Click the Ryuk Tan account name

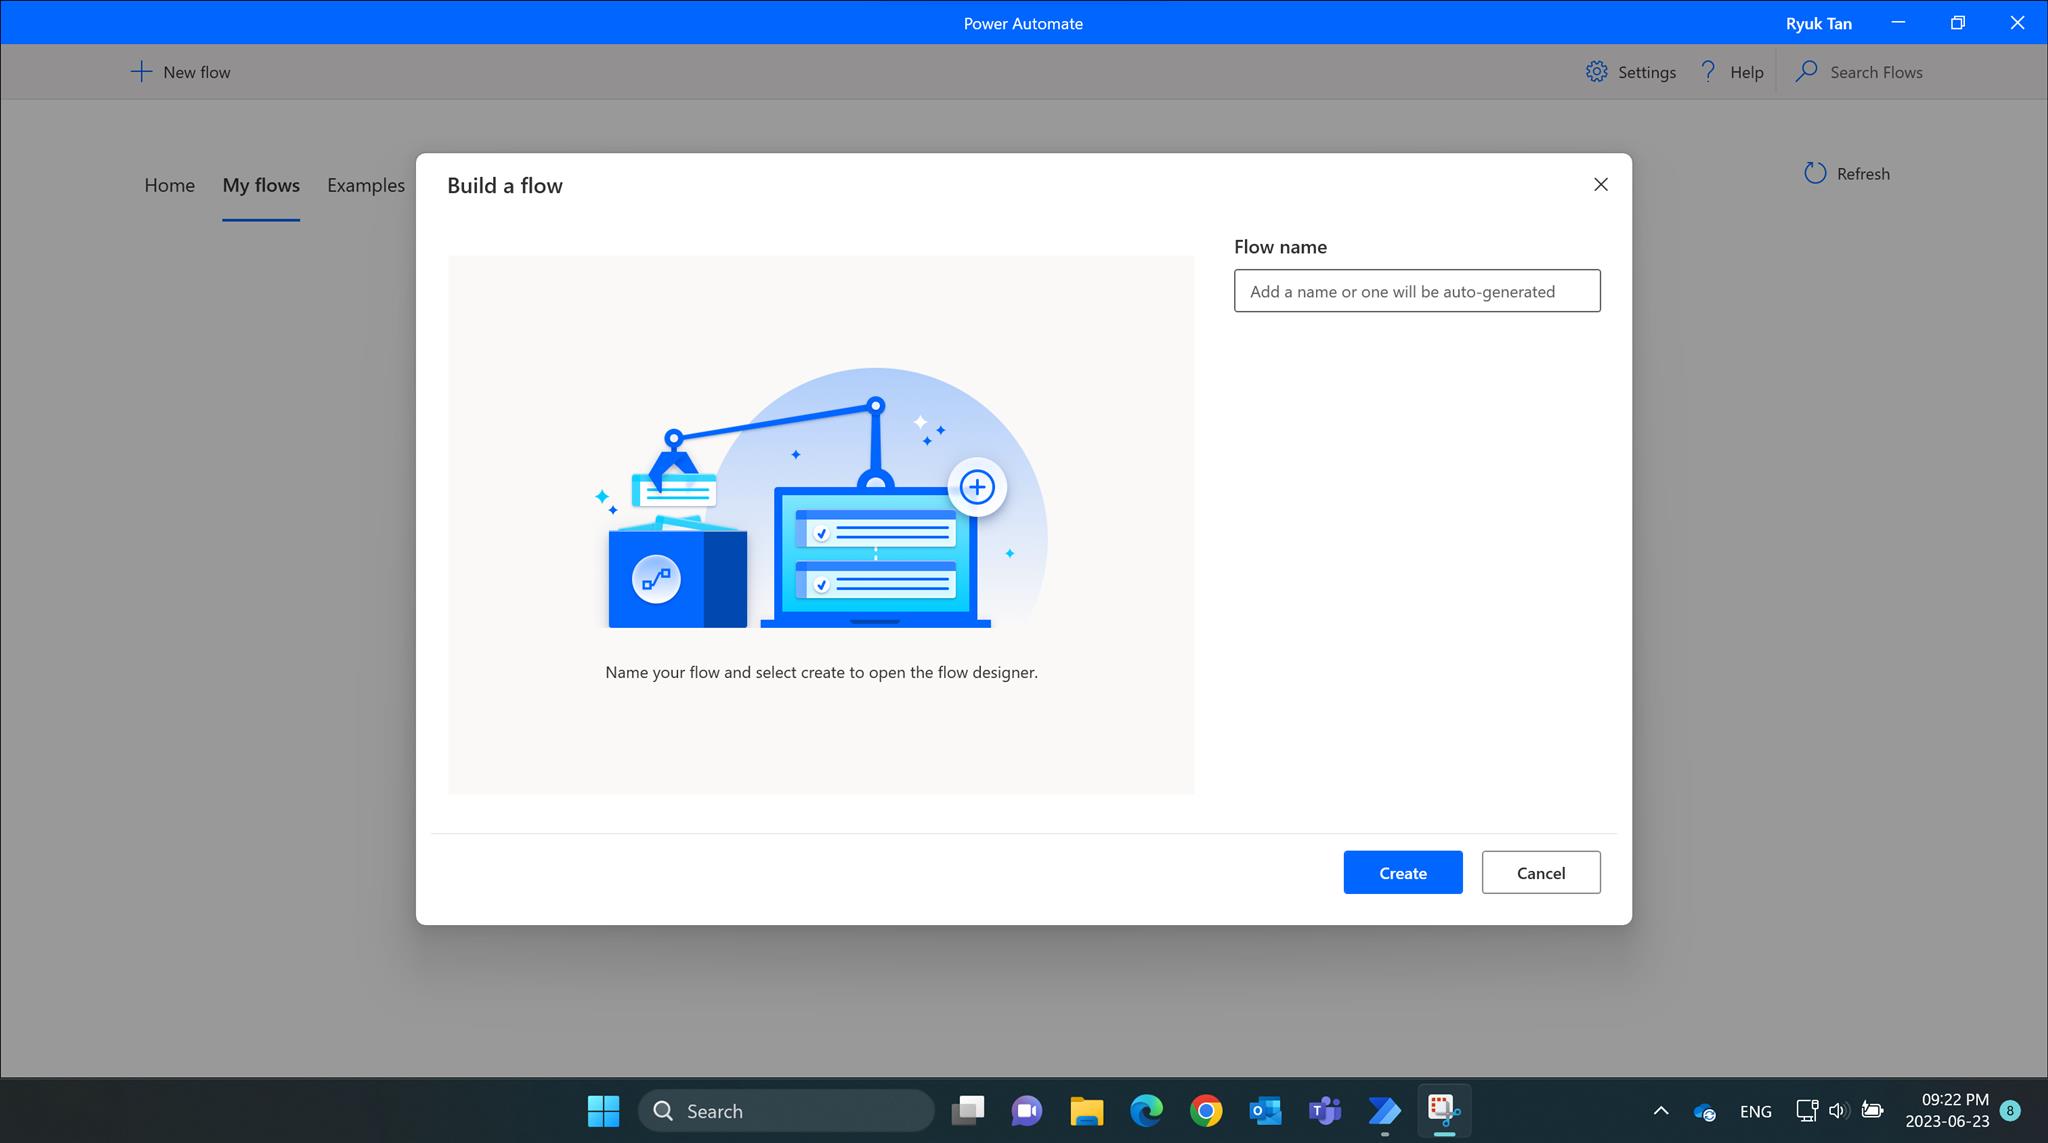pyautogui.click(x=1819, y=23)
